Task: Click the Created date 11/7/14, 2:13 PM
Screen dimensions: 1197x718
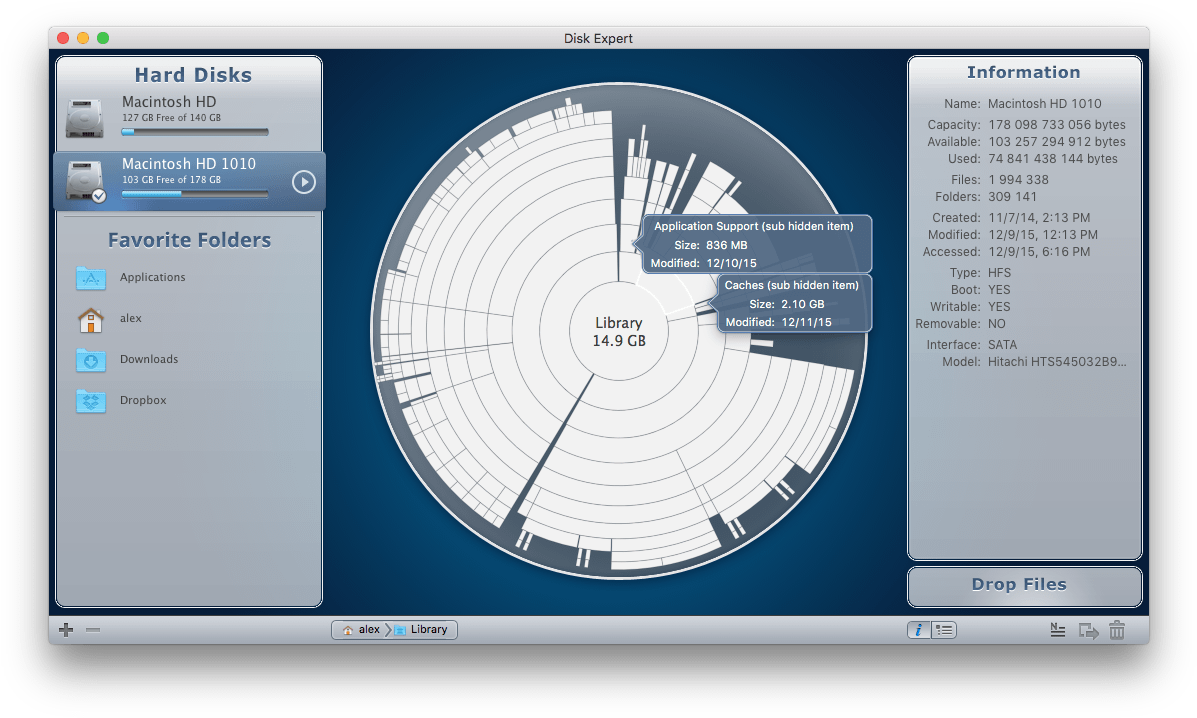Action: [x=1039, y=218]
